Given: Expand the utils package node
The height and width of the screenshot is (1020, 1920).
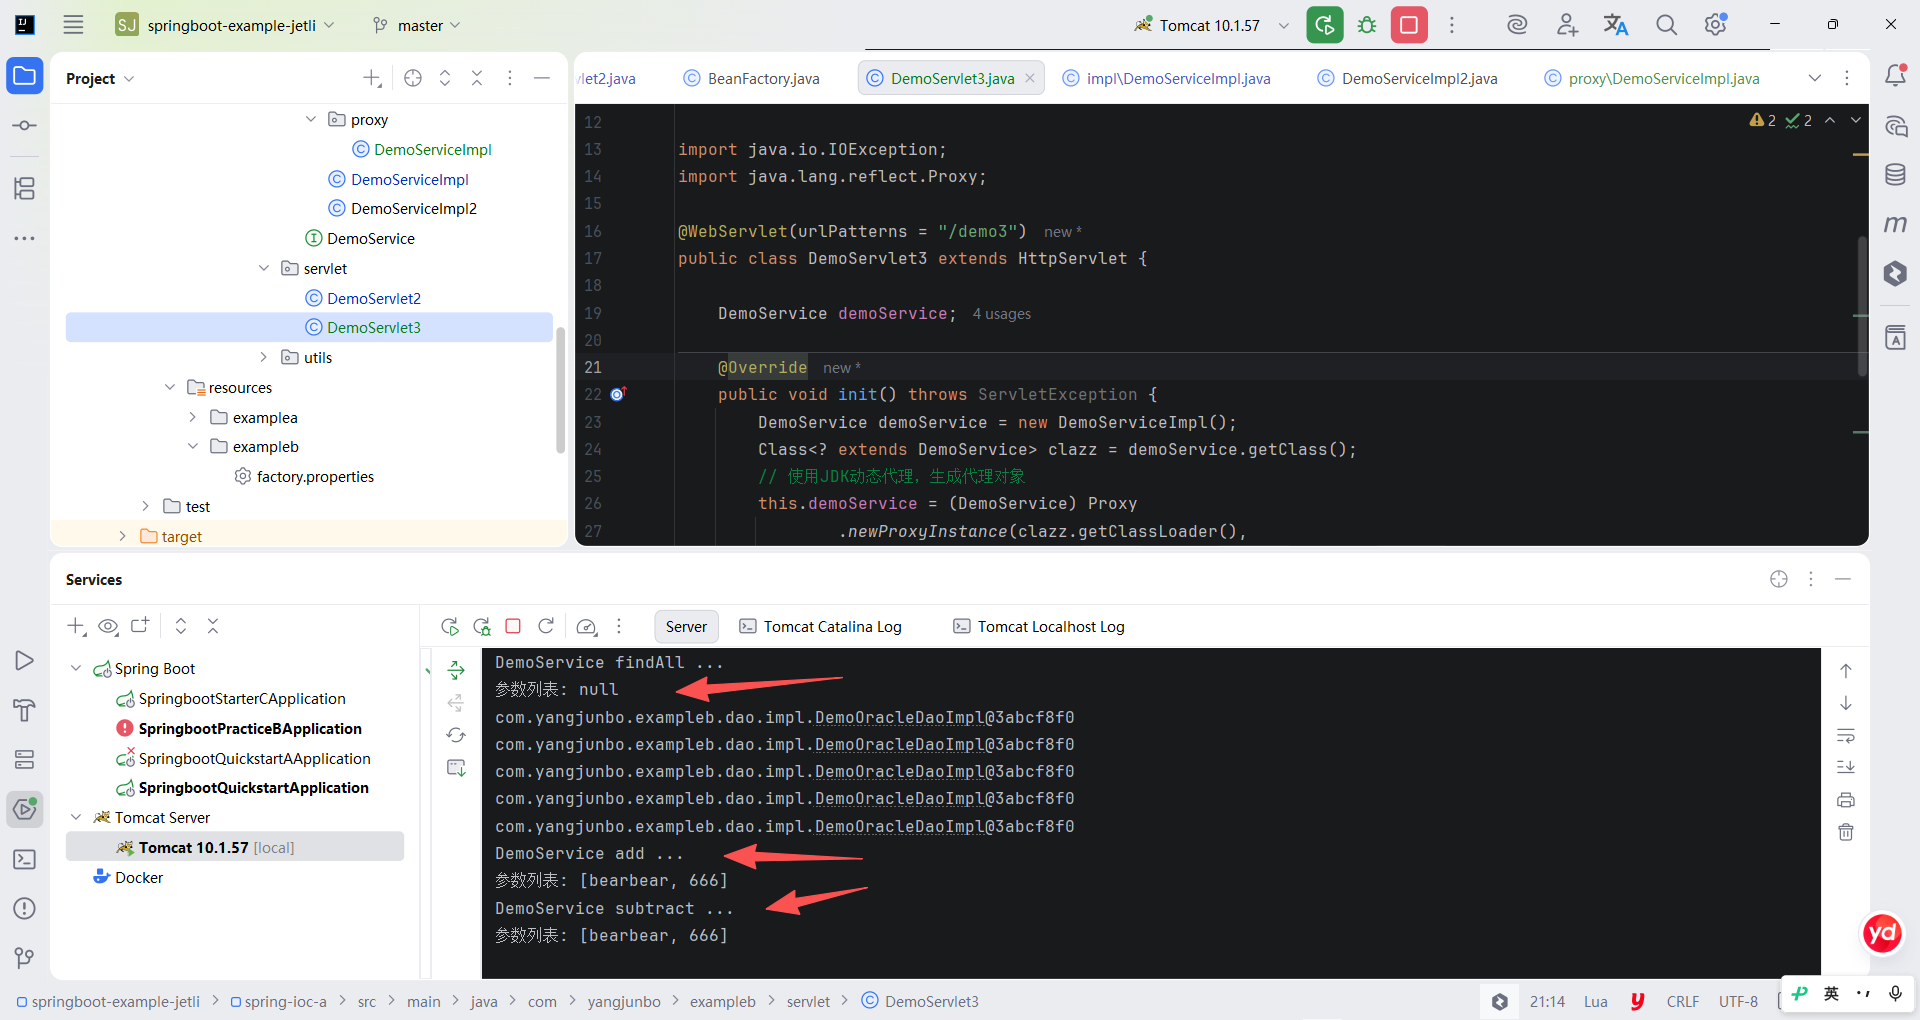Looking at the screenshot, I should (264, 357).
